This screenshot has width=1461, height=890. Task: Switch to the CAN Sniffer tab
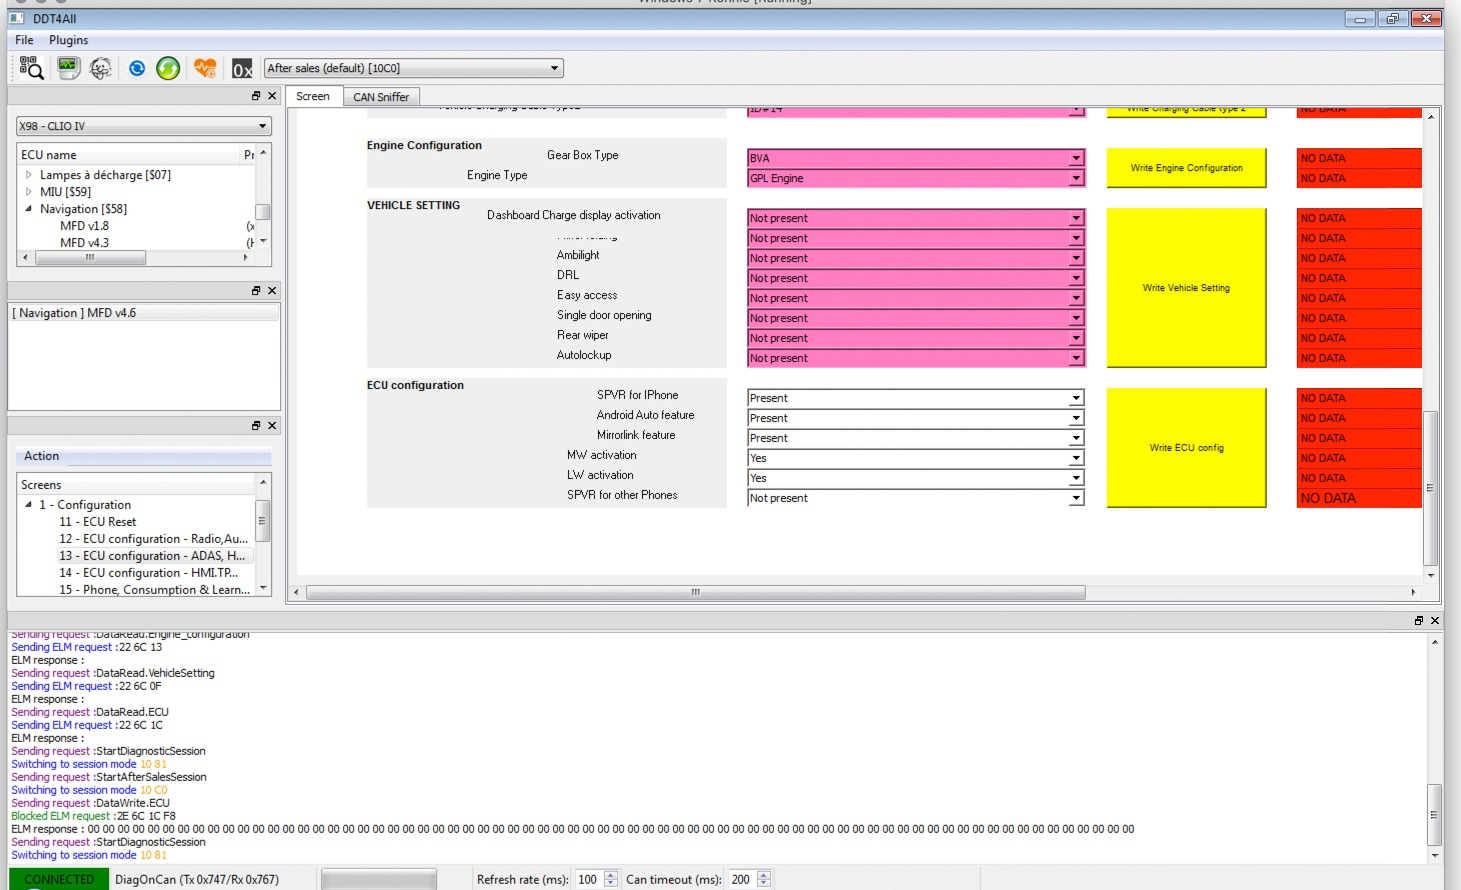[380, 97]
